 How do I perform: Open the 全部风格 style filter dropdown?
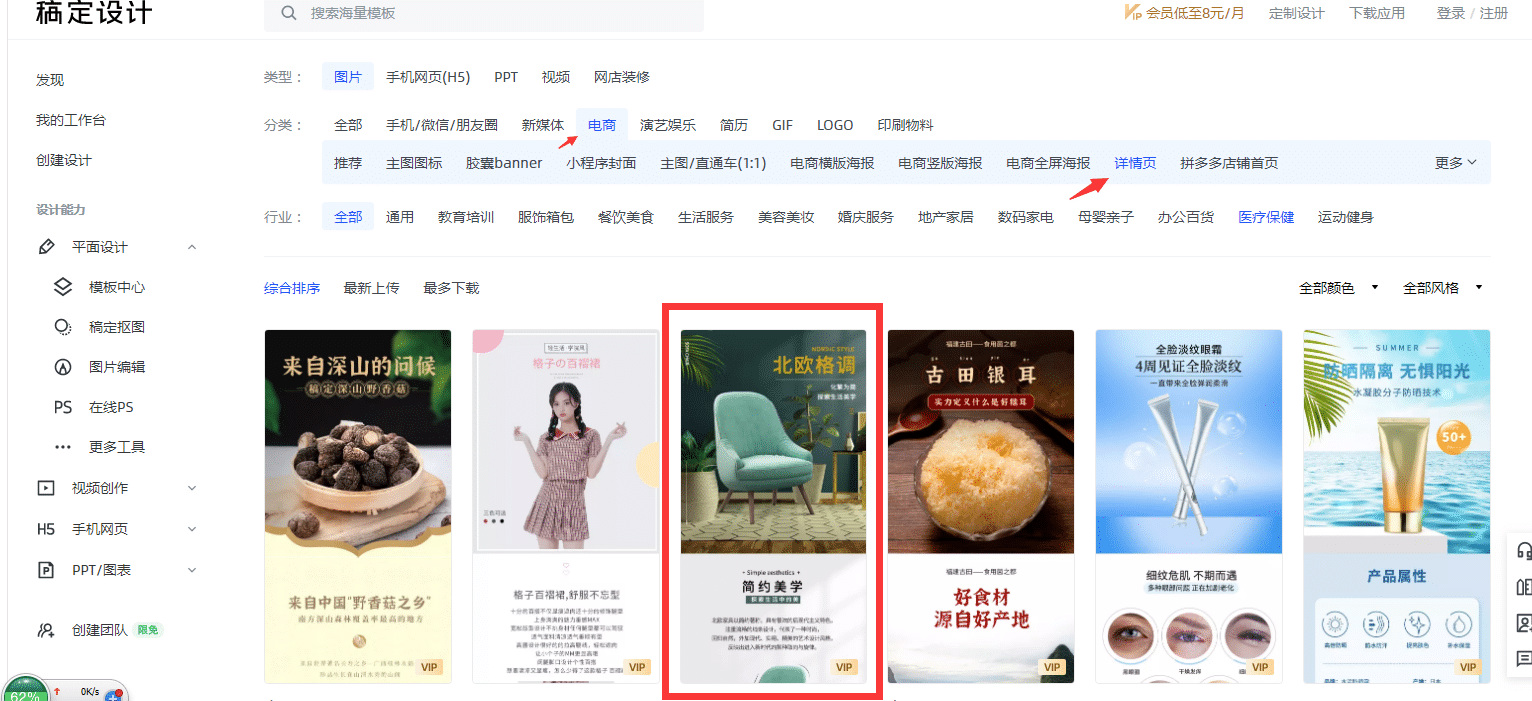pos(1443,288)
